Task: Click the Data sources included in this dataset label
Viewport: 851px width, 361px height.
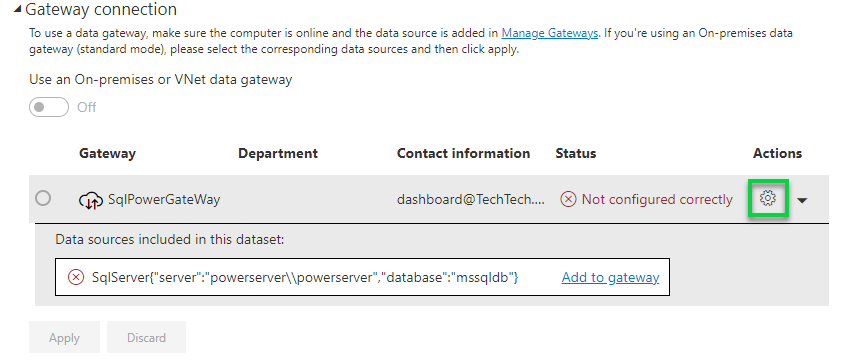Action: click(x=169, y=239)
